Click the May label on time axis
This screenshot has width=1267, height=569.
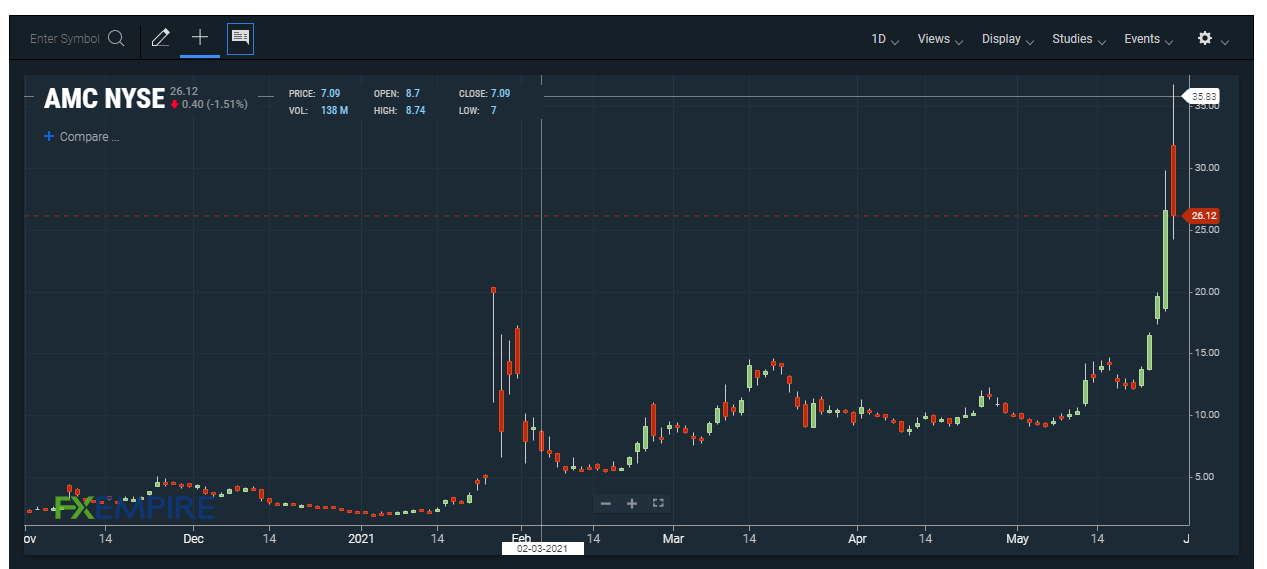point(1017,539)
